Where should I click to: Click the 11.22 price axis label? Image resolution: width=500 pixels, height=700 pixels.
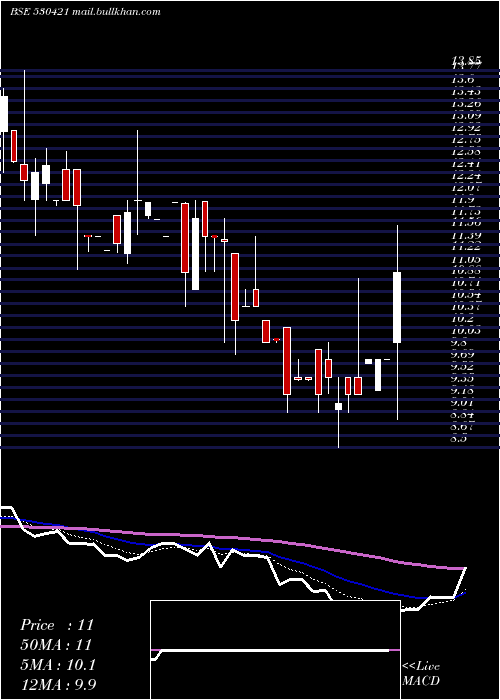point(467,247)
